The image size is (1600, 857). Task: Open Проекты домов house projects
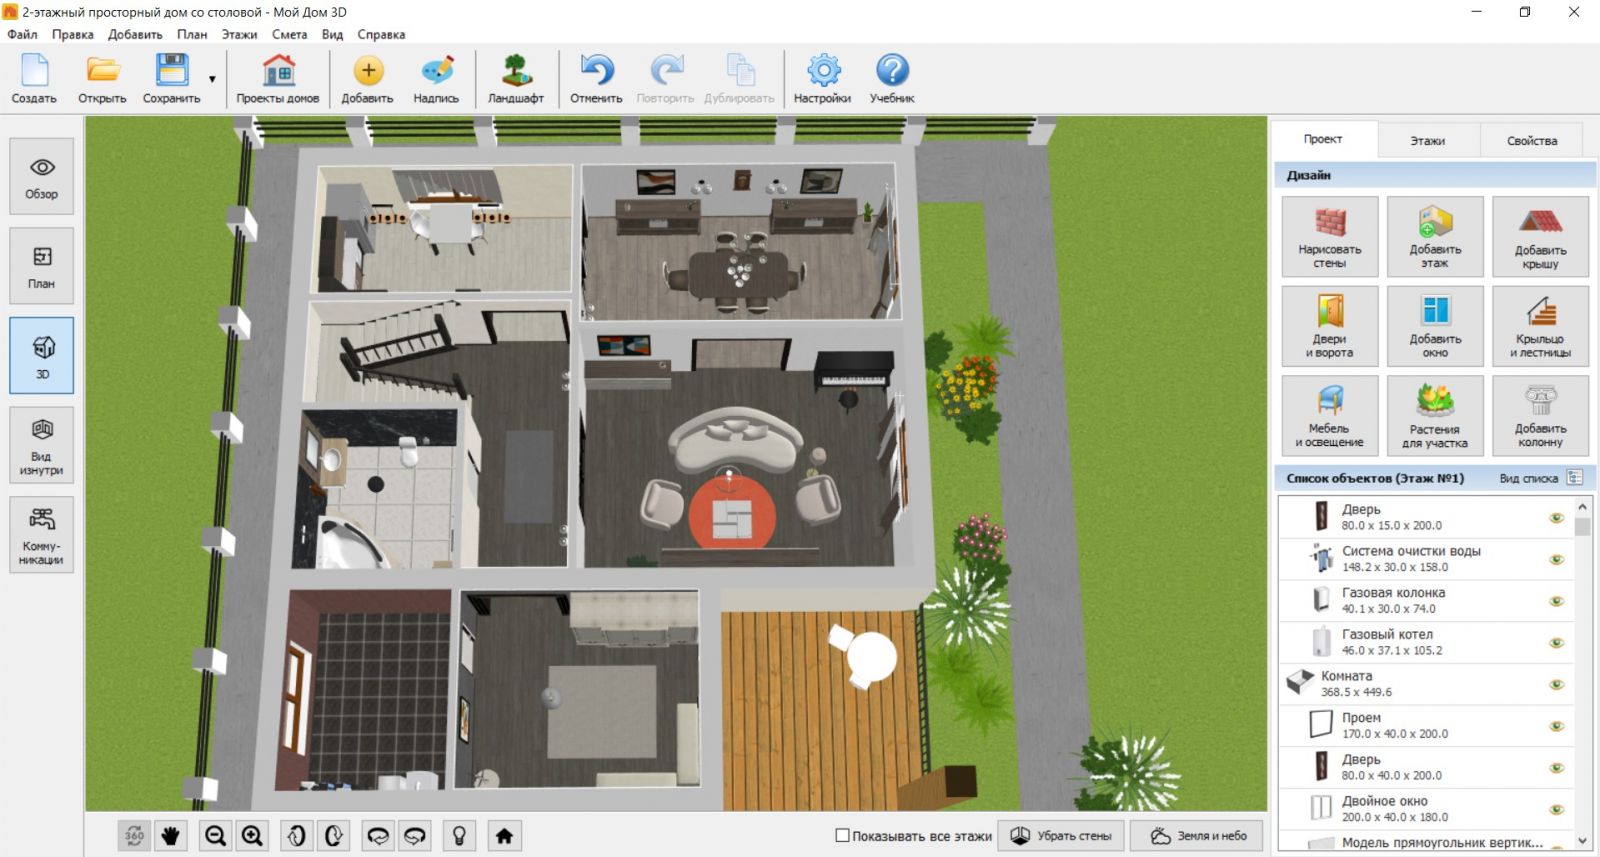(x=277, y=79)
